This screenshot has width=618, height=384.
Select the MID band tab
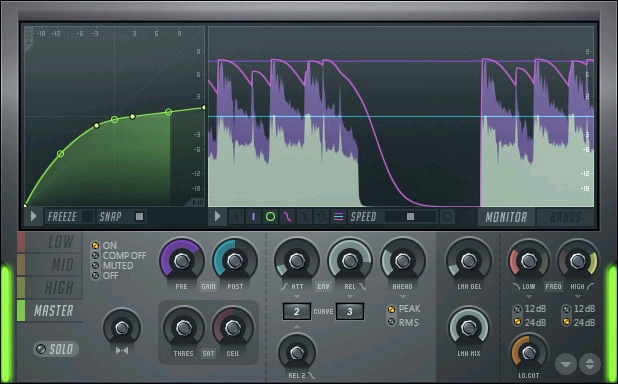tap(50, 265)
